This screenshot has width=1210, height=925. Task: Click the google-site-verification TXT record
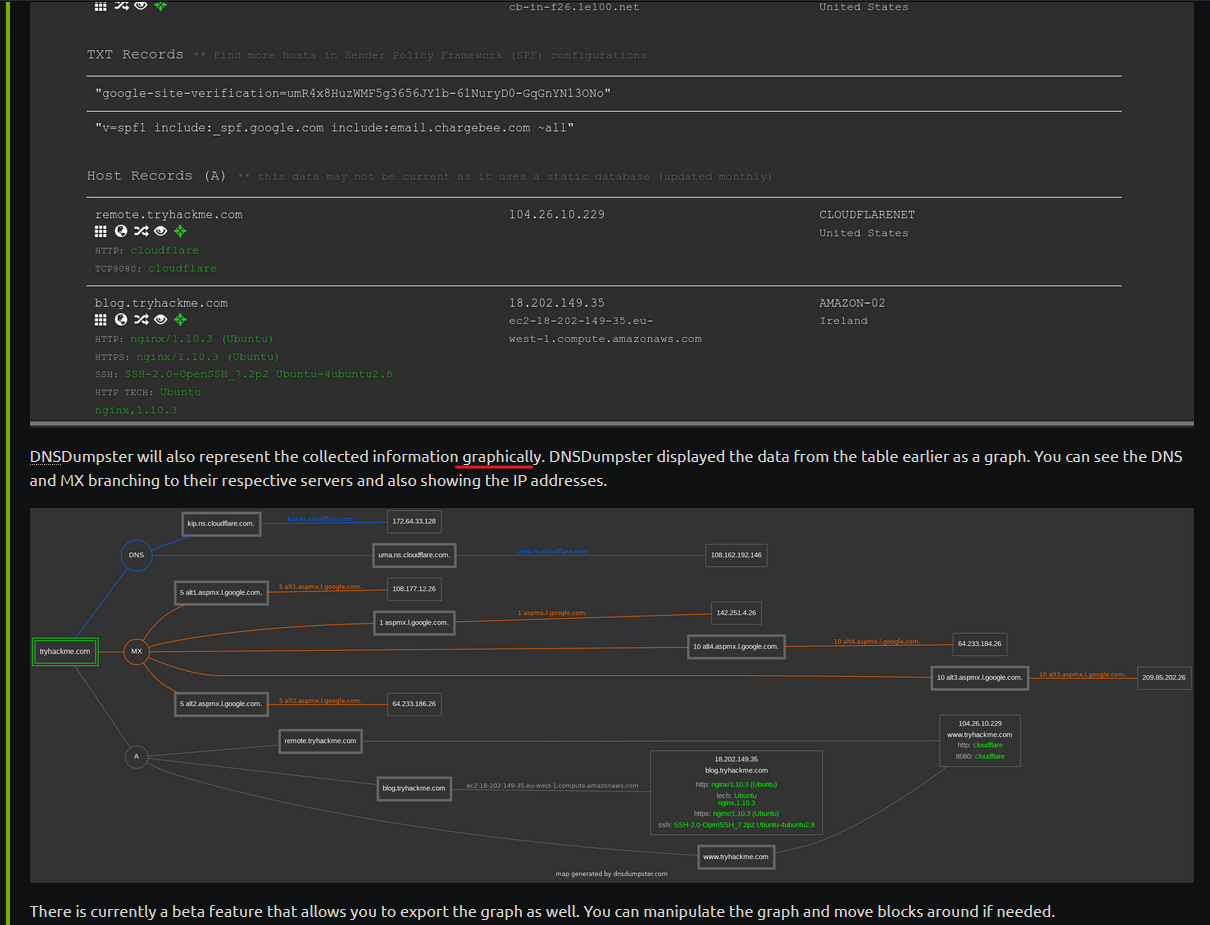point(353,93)
